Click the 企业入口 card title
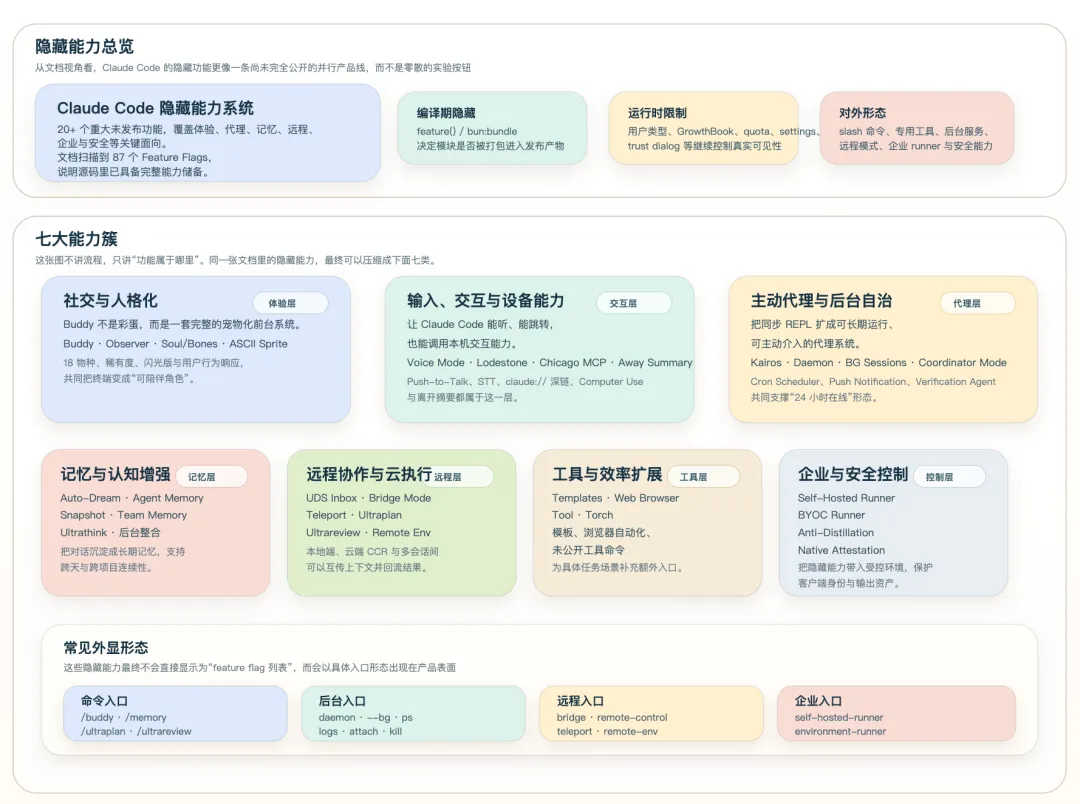The width and height of the screenshot is (1080, 804). tap(818, 701)
